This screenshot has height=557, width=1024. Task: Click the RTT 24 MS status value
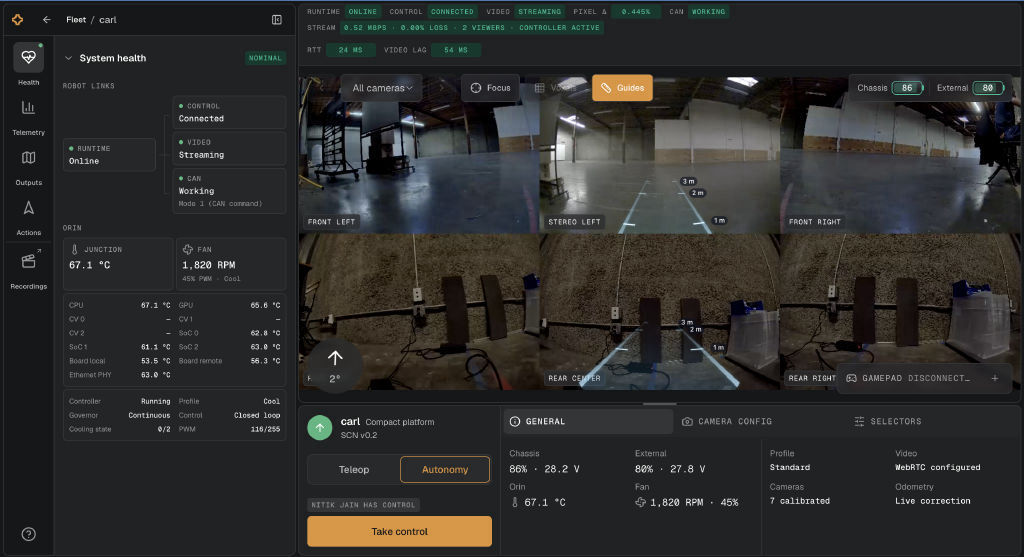tap(350, 50)
